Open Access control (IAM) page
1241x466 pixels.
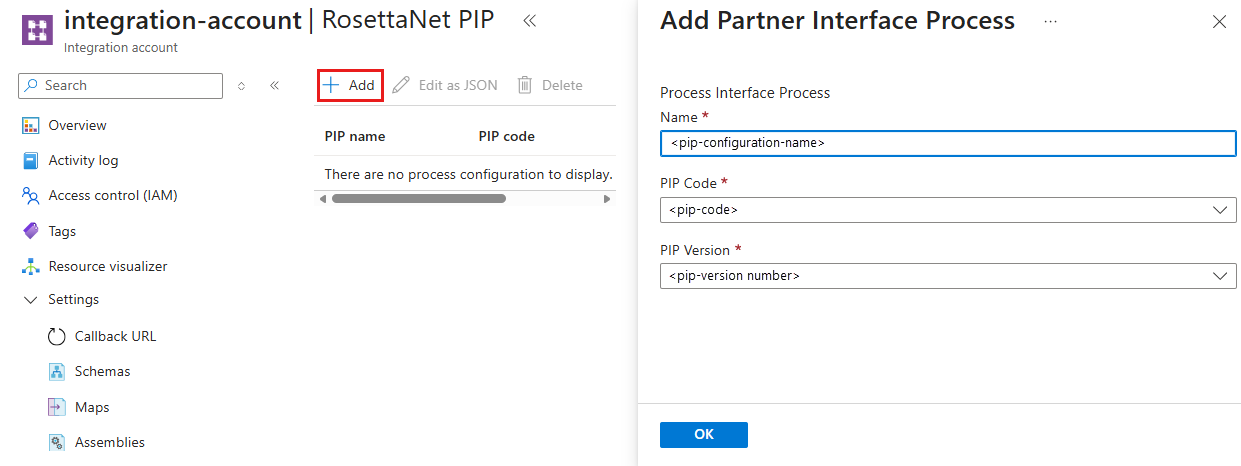[112, 196]
